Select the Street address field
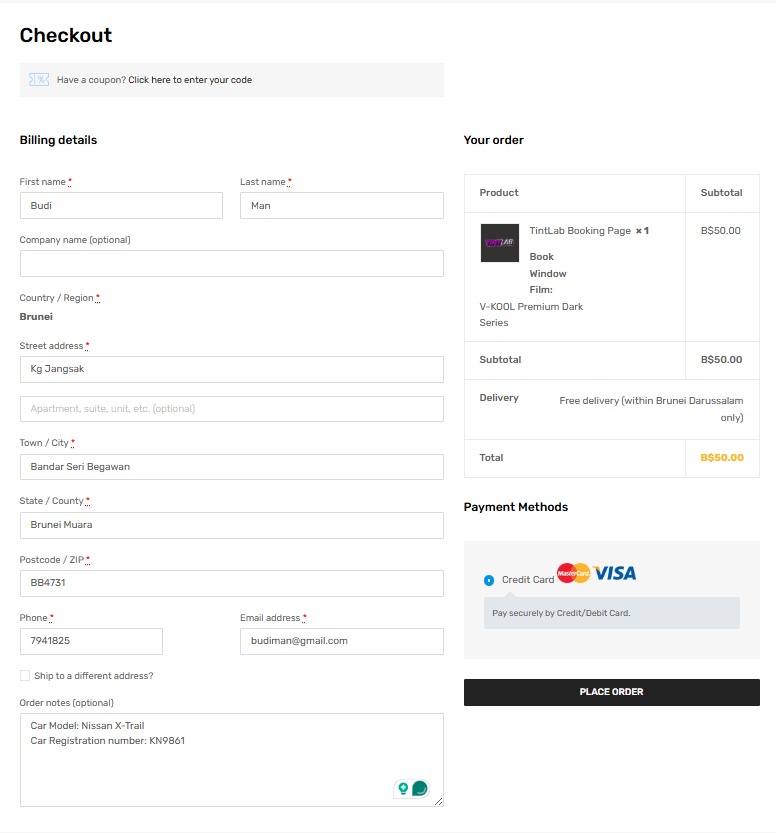This screenshot has width=776, height=833. [231, 369]
